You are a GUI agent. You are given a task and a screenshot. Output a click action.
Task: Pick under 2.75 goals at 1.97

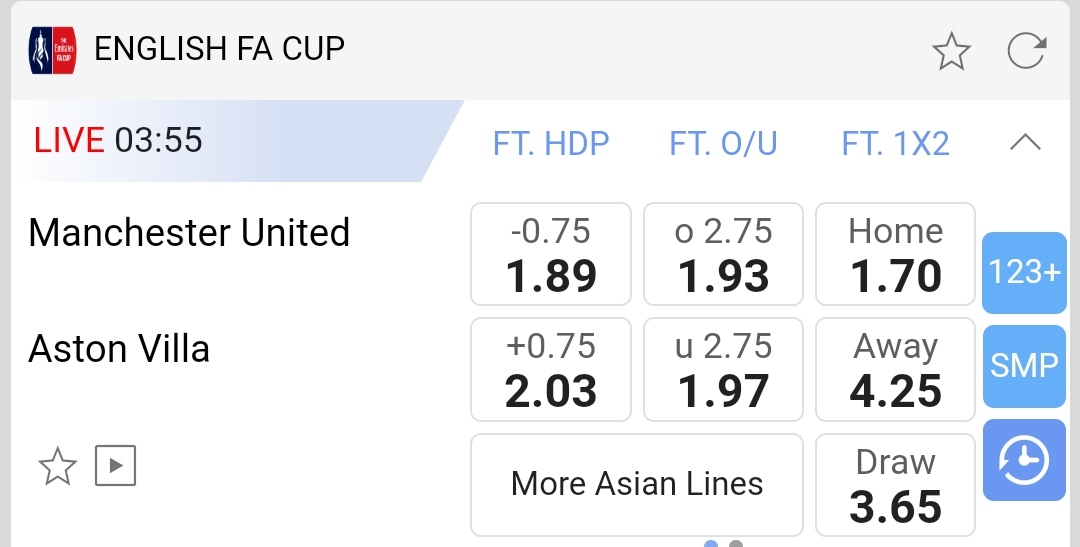723,368
